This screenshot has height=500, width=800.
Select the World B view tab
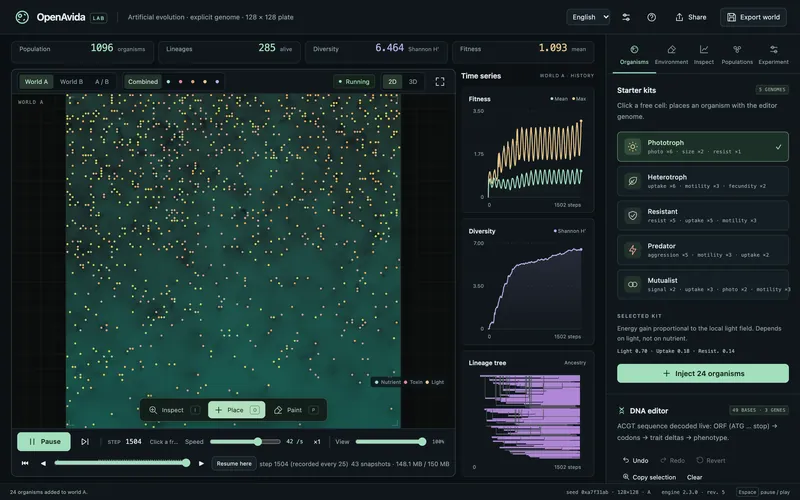[x=71, y=82]
